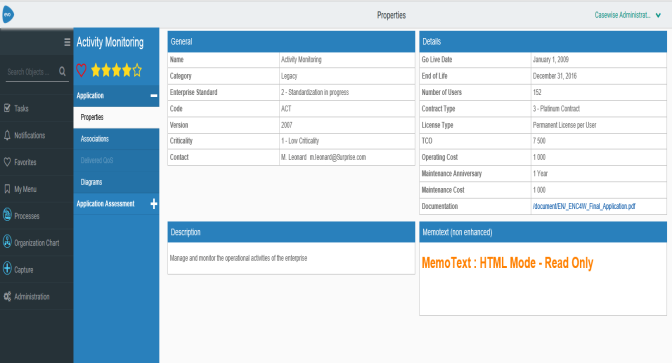Click the Properties page title
672x363 pixels.
pos(391,15)
